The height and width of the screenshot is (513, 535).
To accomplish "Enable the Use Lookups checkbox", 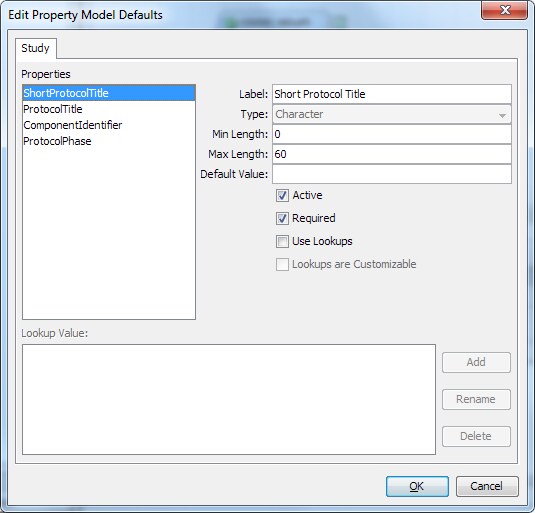I will (x=282, y=241).
